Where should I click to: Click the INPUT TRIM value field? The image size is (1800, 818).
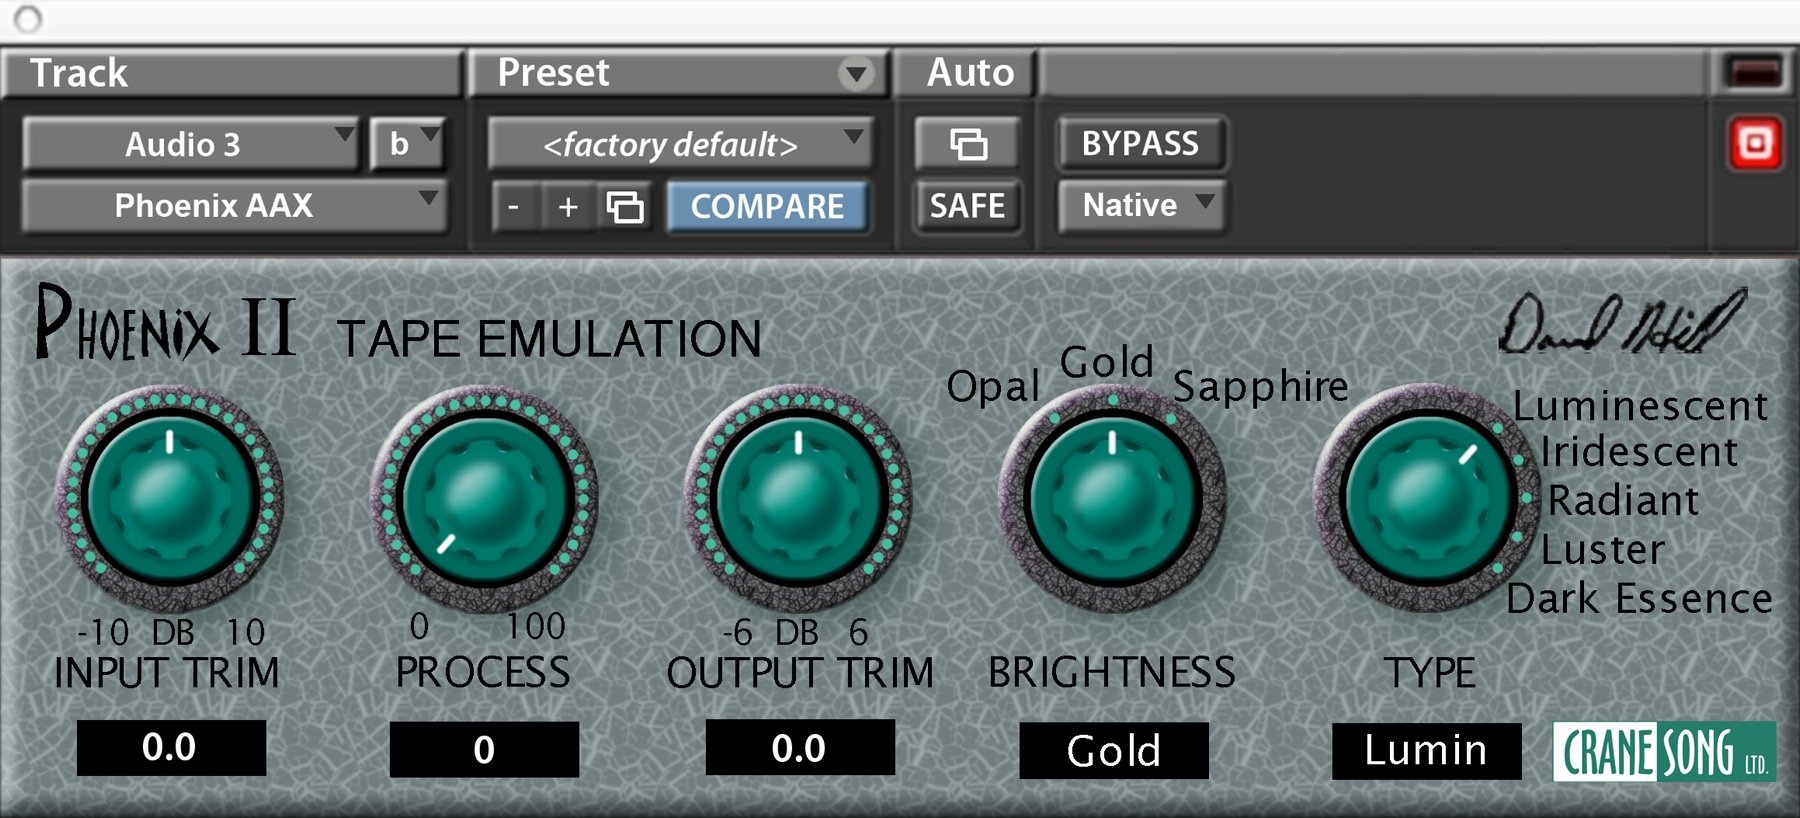pyautogui.click(x=171, y=748)
